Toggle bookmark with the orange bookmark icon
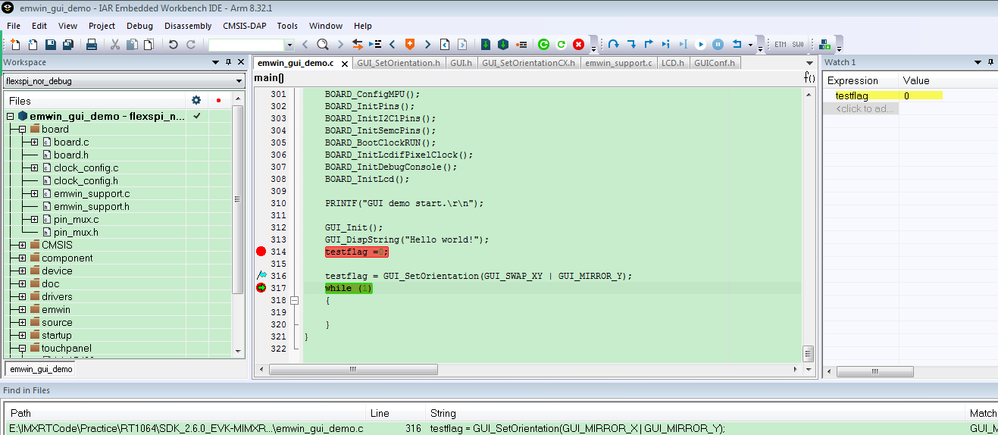Image resolution: width=998 pixels, height=435 pixels. pos(409,45)
